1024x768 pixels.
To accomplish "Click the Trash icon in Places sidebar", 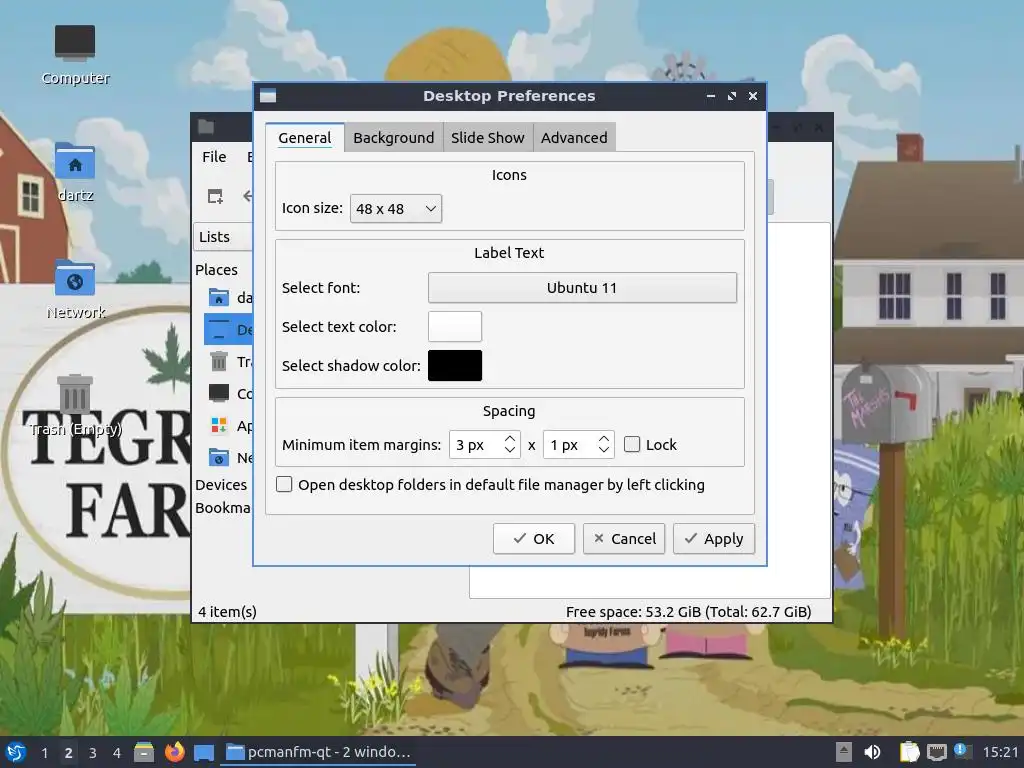I will coord(219,361).
